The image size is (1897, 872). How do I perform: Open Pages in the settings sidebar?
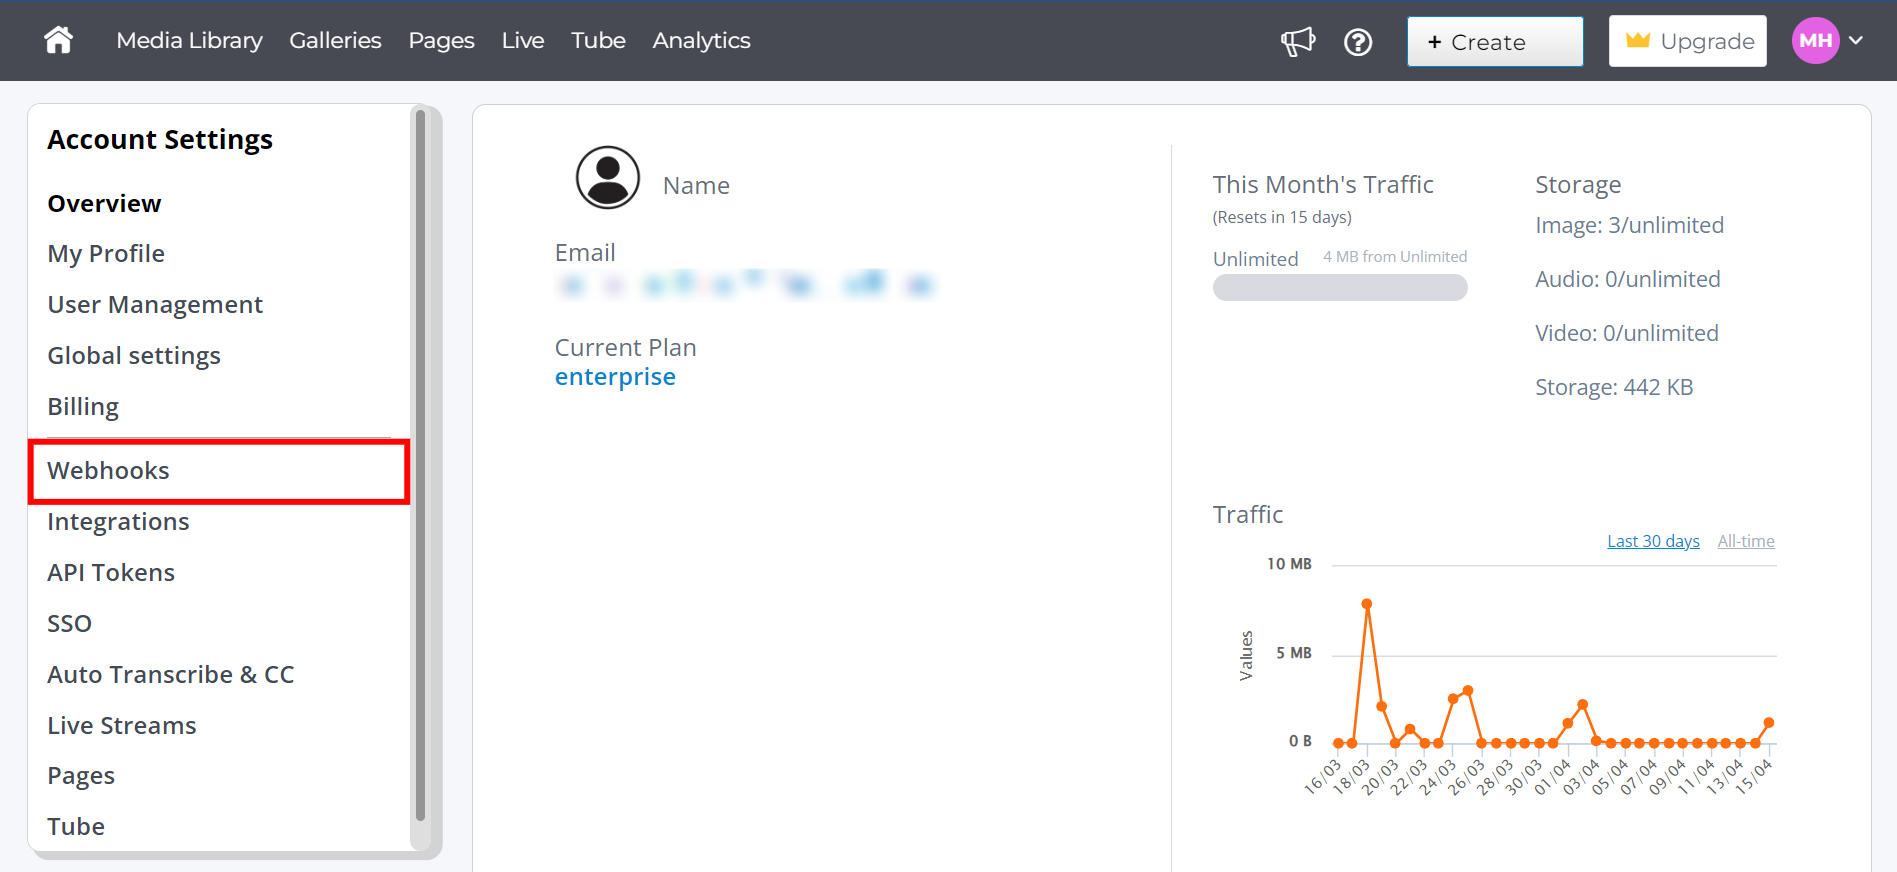(x=81, y=777)
